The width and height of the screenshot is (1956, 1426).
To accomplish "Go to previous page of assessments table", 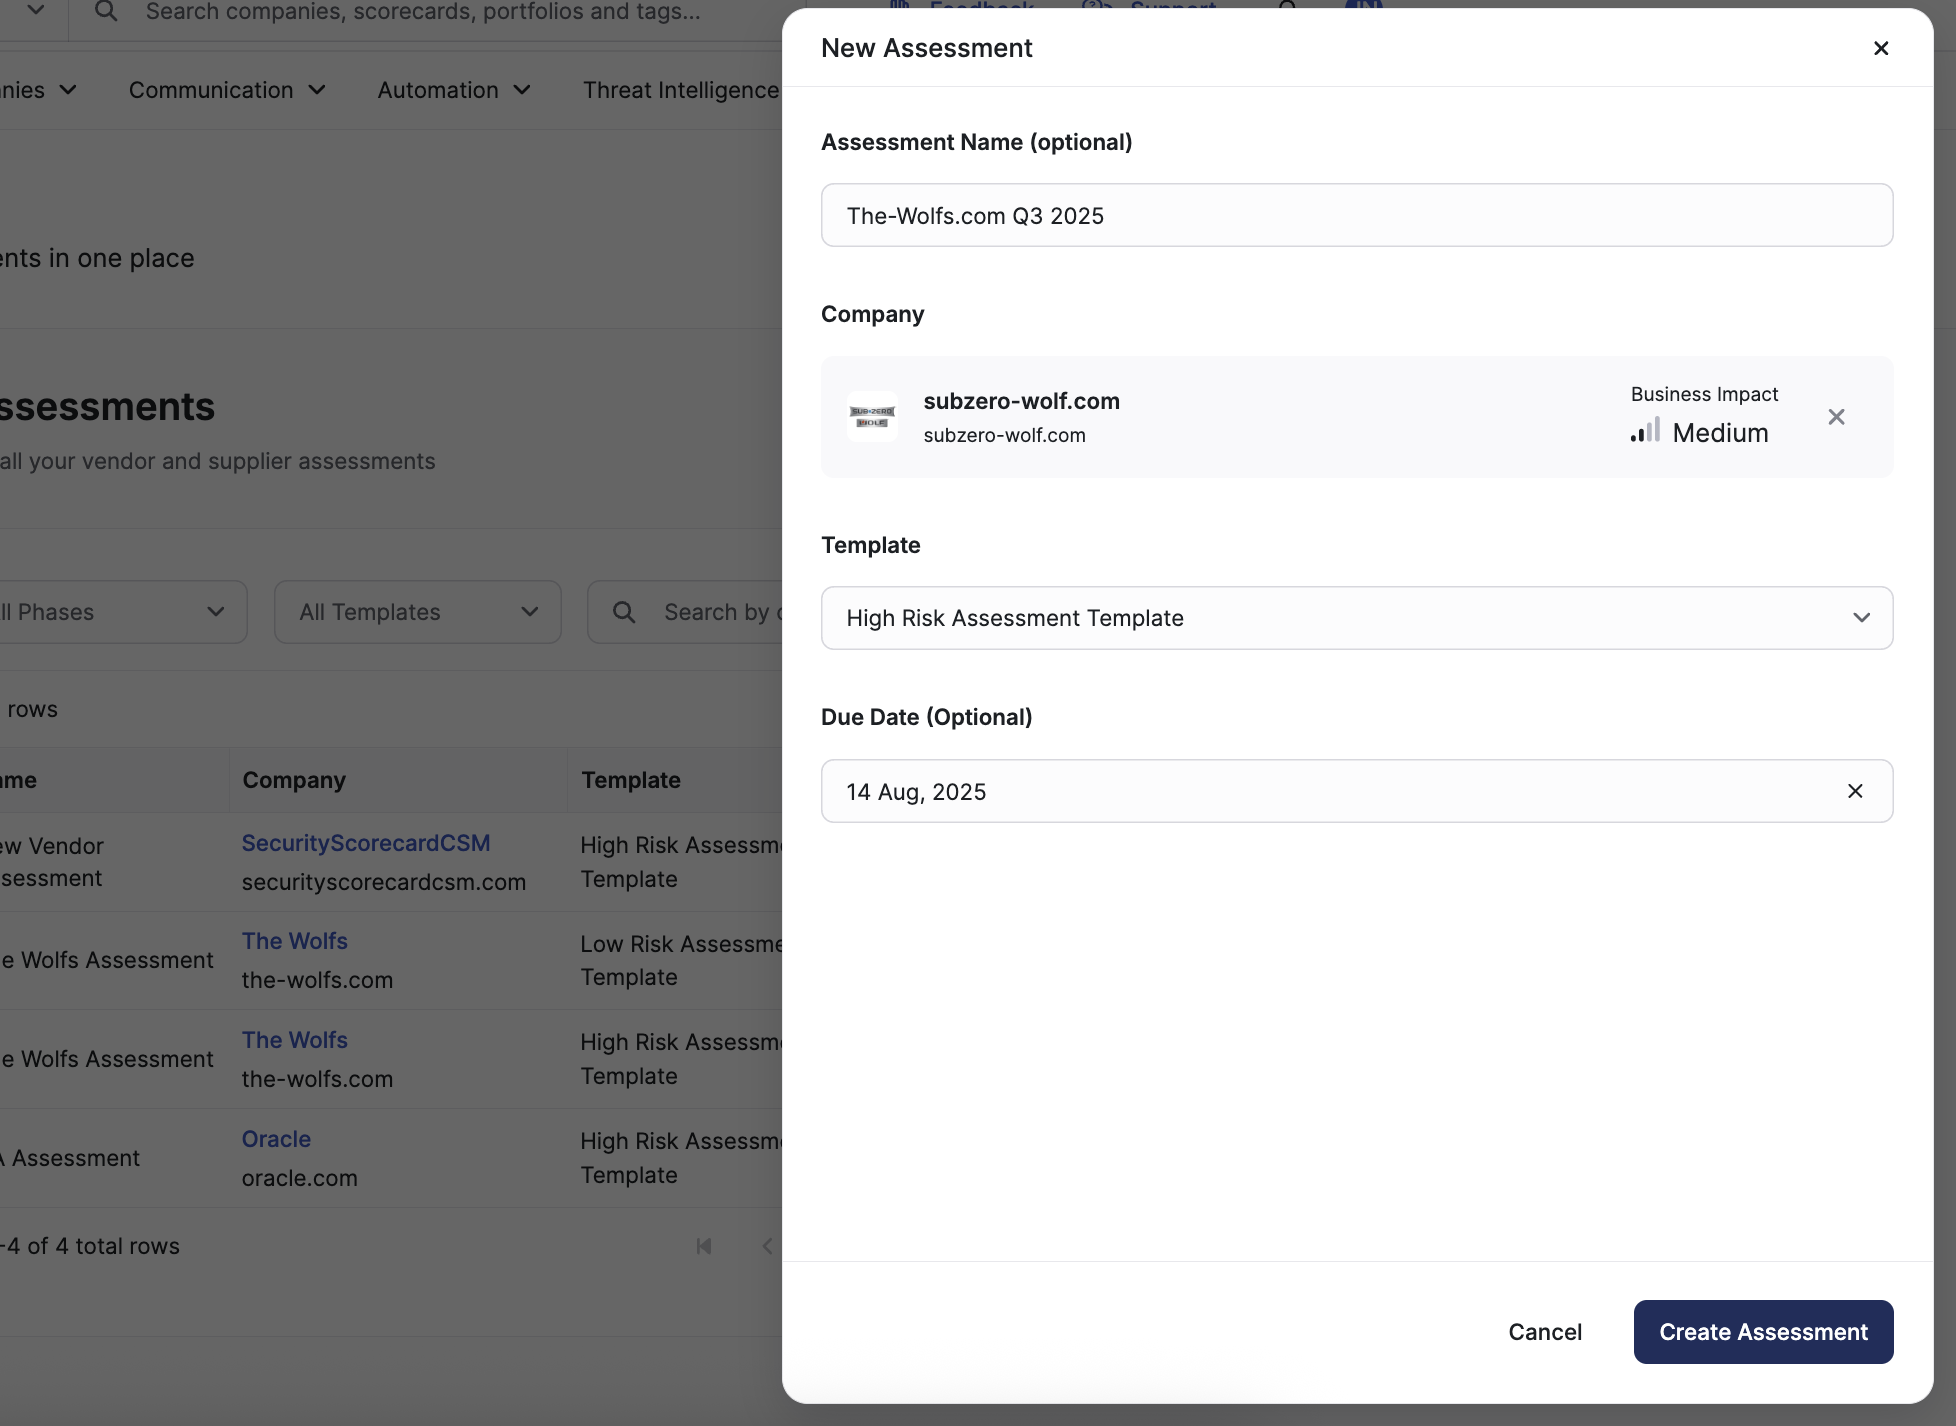I will pyautogui.click(x=767, y=1246).
